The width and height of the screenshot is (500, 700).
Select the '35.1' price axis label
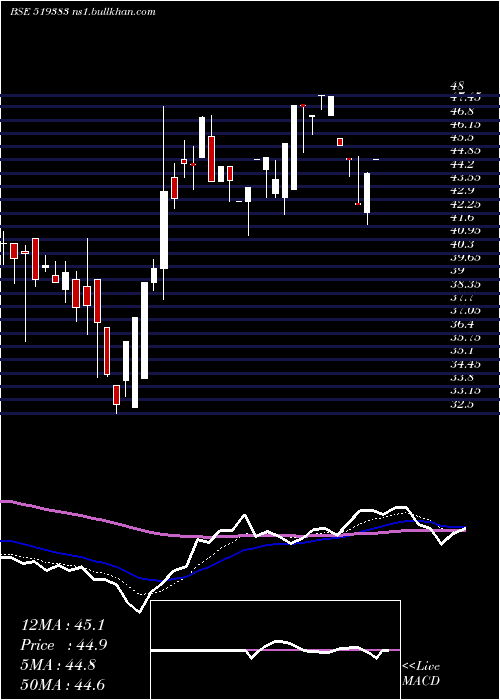(x=462, y=350)
